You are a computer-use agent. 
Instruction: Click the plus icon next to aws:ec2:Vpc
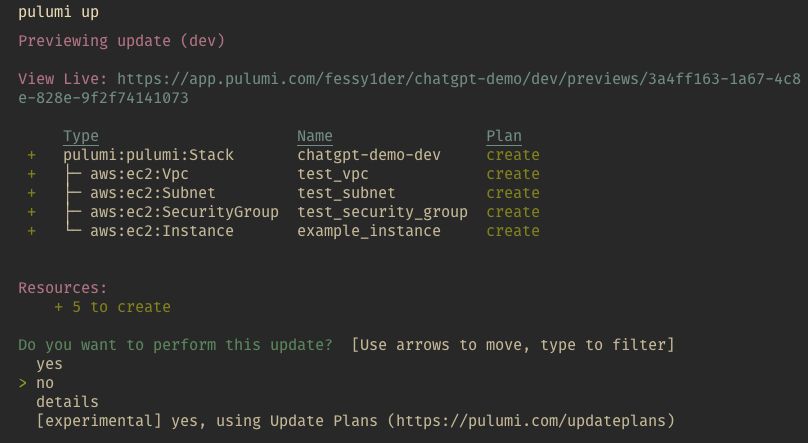pos(31,174)
